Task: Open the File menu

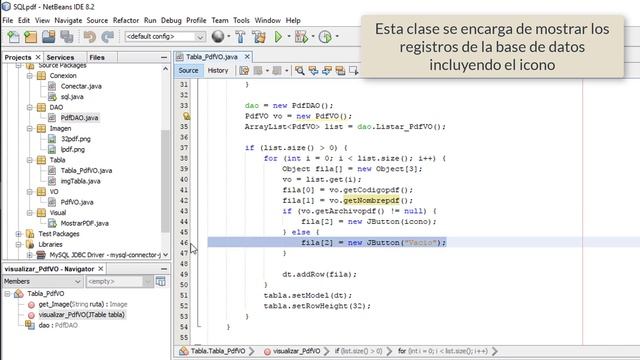Action: (x=7, y=20)
